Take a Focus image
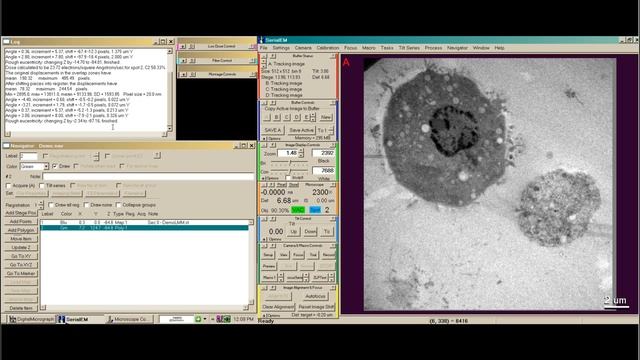This screenshot has width=640, height=360. click(298, 255)
